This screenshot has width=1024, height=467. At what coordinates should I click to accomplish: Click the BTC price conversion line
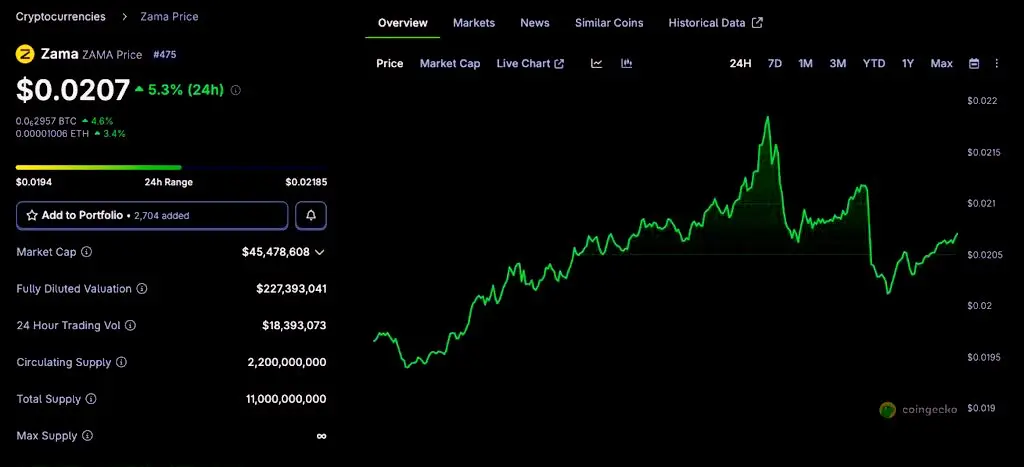[65, 121]
